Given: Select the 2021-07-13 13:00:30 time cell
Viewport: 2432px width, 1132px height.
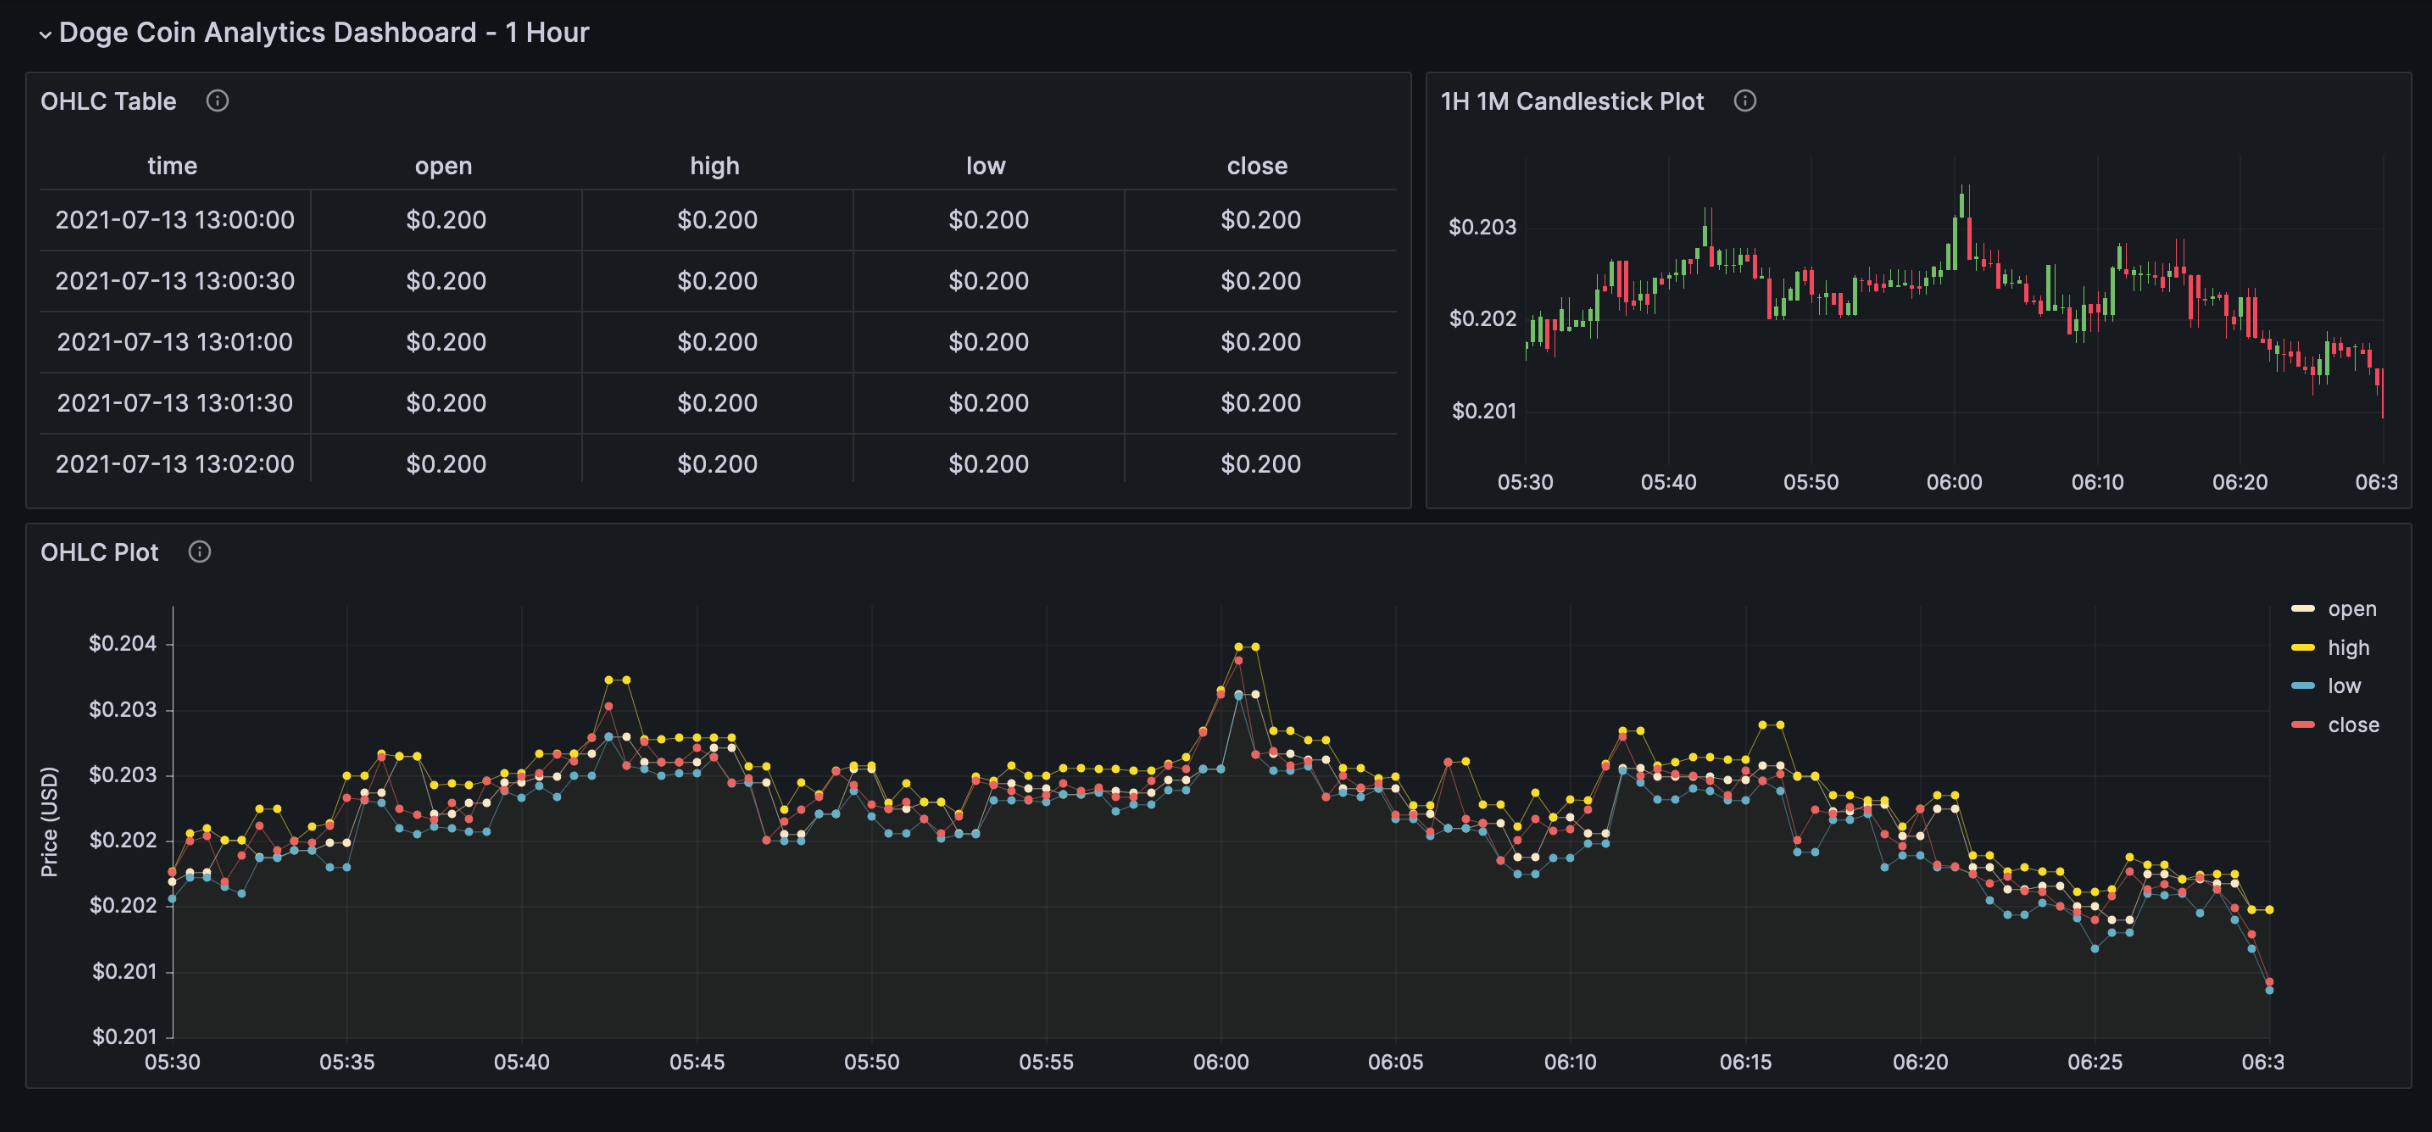Looking at the screenshot, I should 175,281.
